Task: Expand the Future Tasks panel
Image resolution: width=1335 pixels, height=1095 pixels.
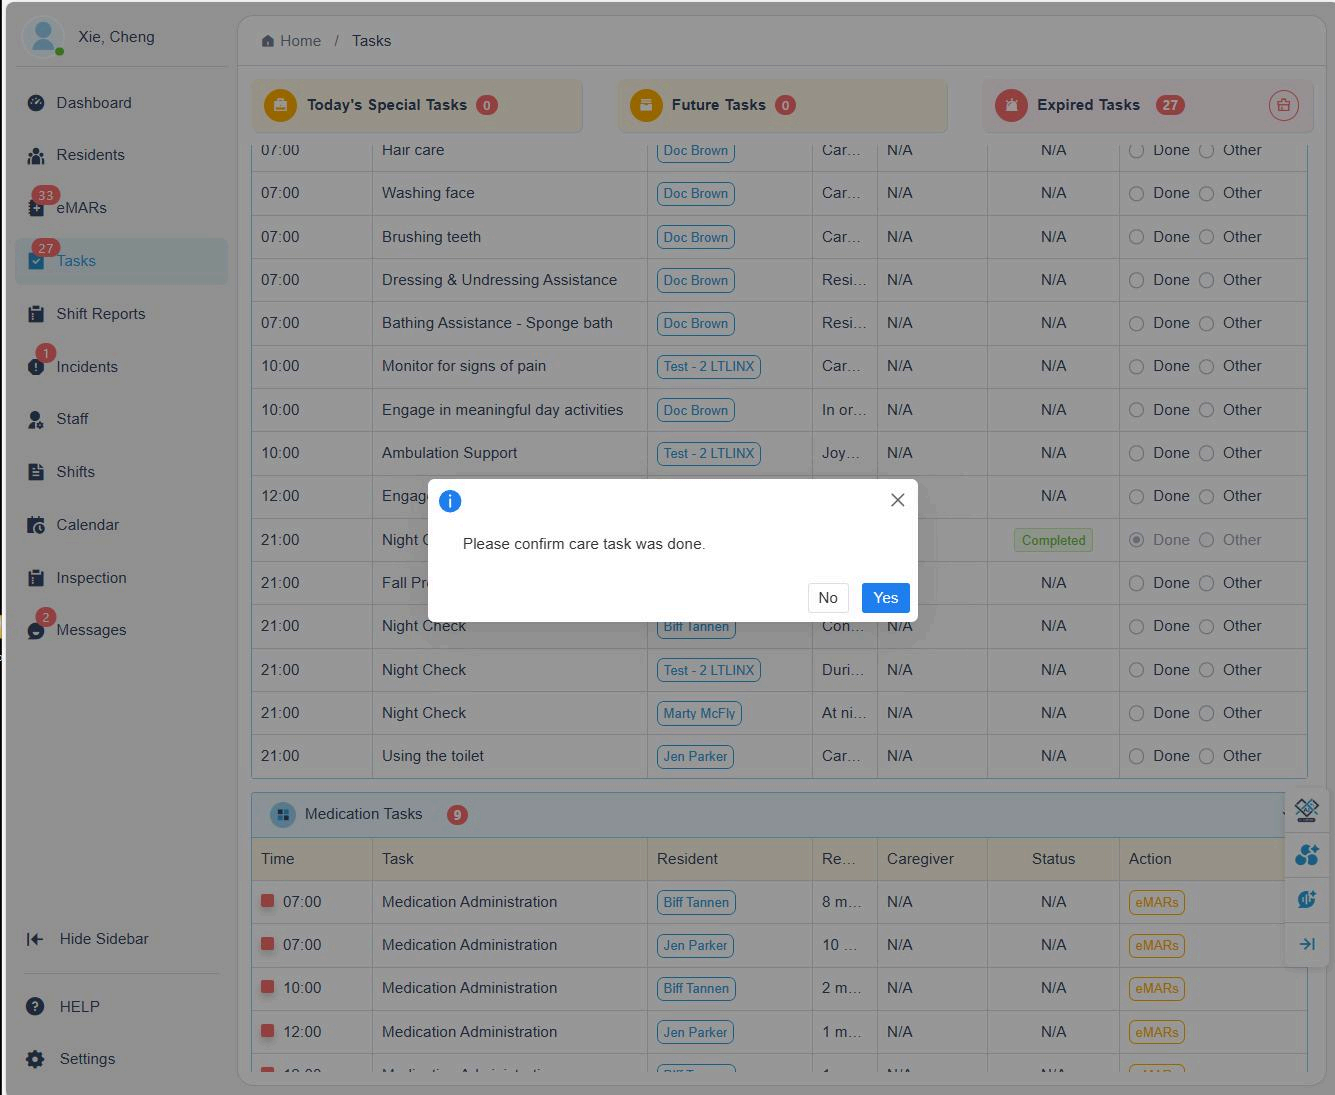Action: click(718, 105)
